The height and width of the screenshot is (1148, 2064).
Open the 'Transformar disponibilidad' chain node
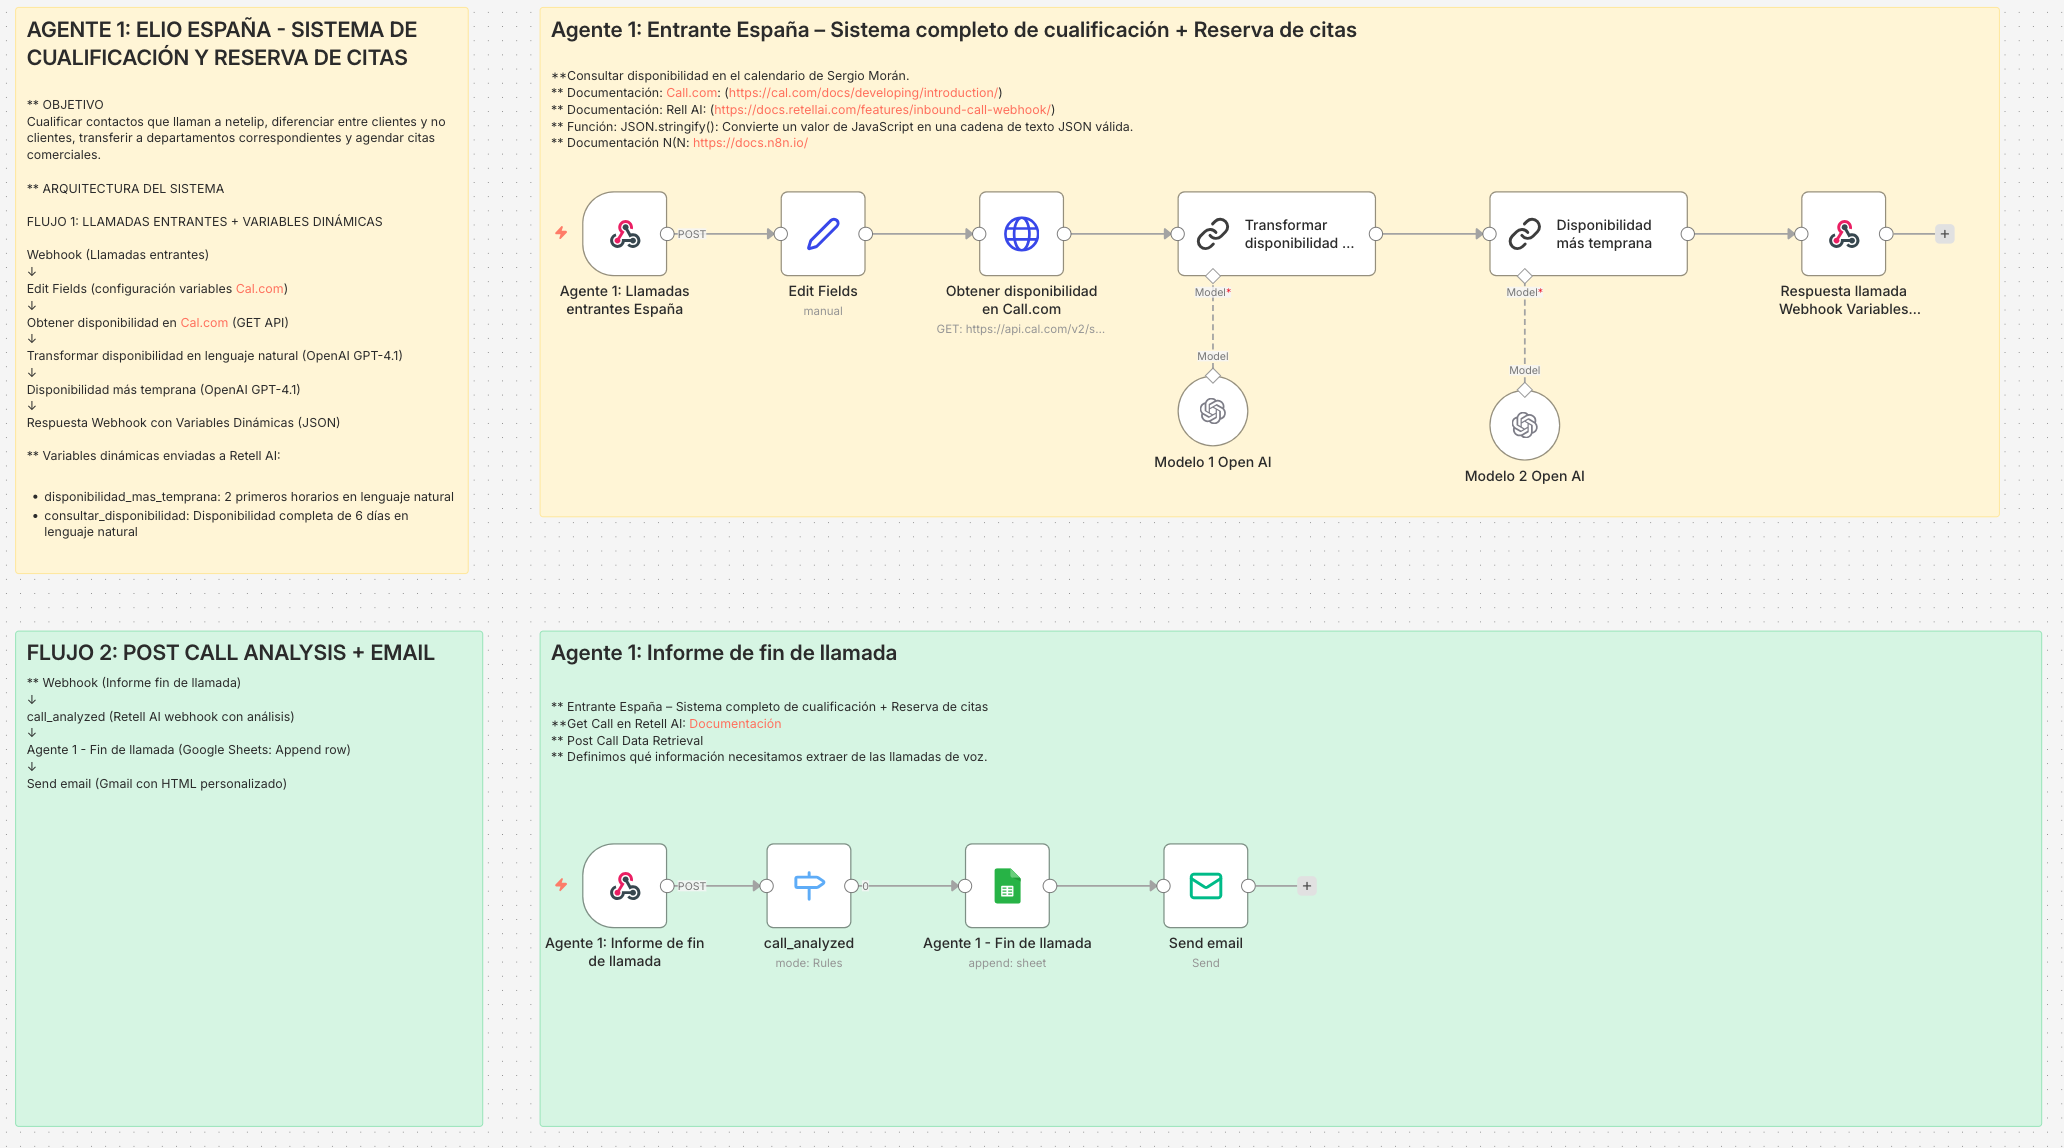[1276, 233]
